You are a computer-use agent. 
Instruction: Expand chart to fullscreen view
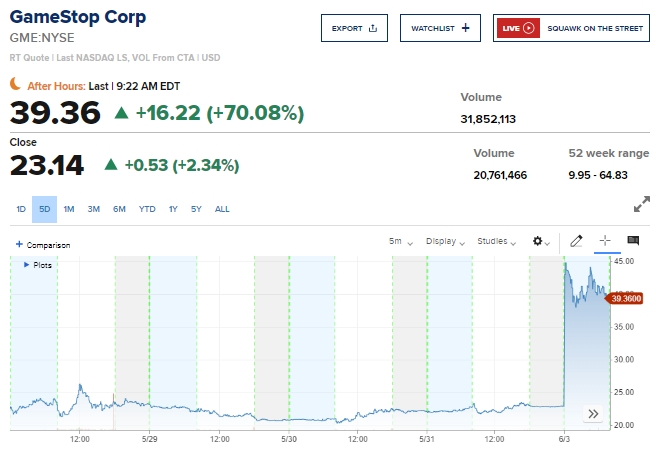641,204
